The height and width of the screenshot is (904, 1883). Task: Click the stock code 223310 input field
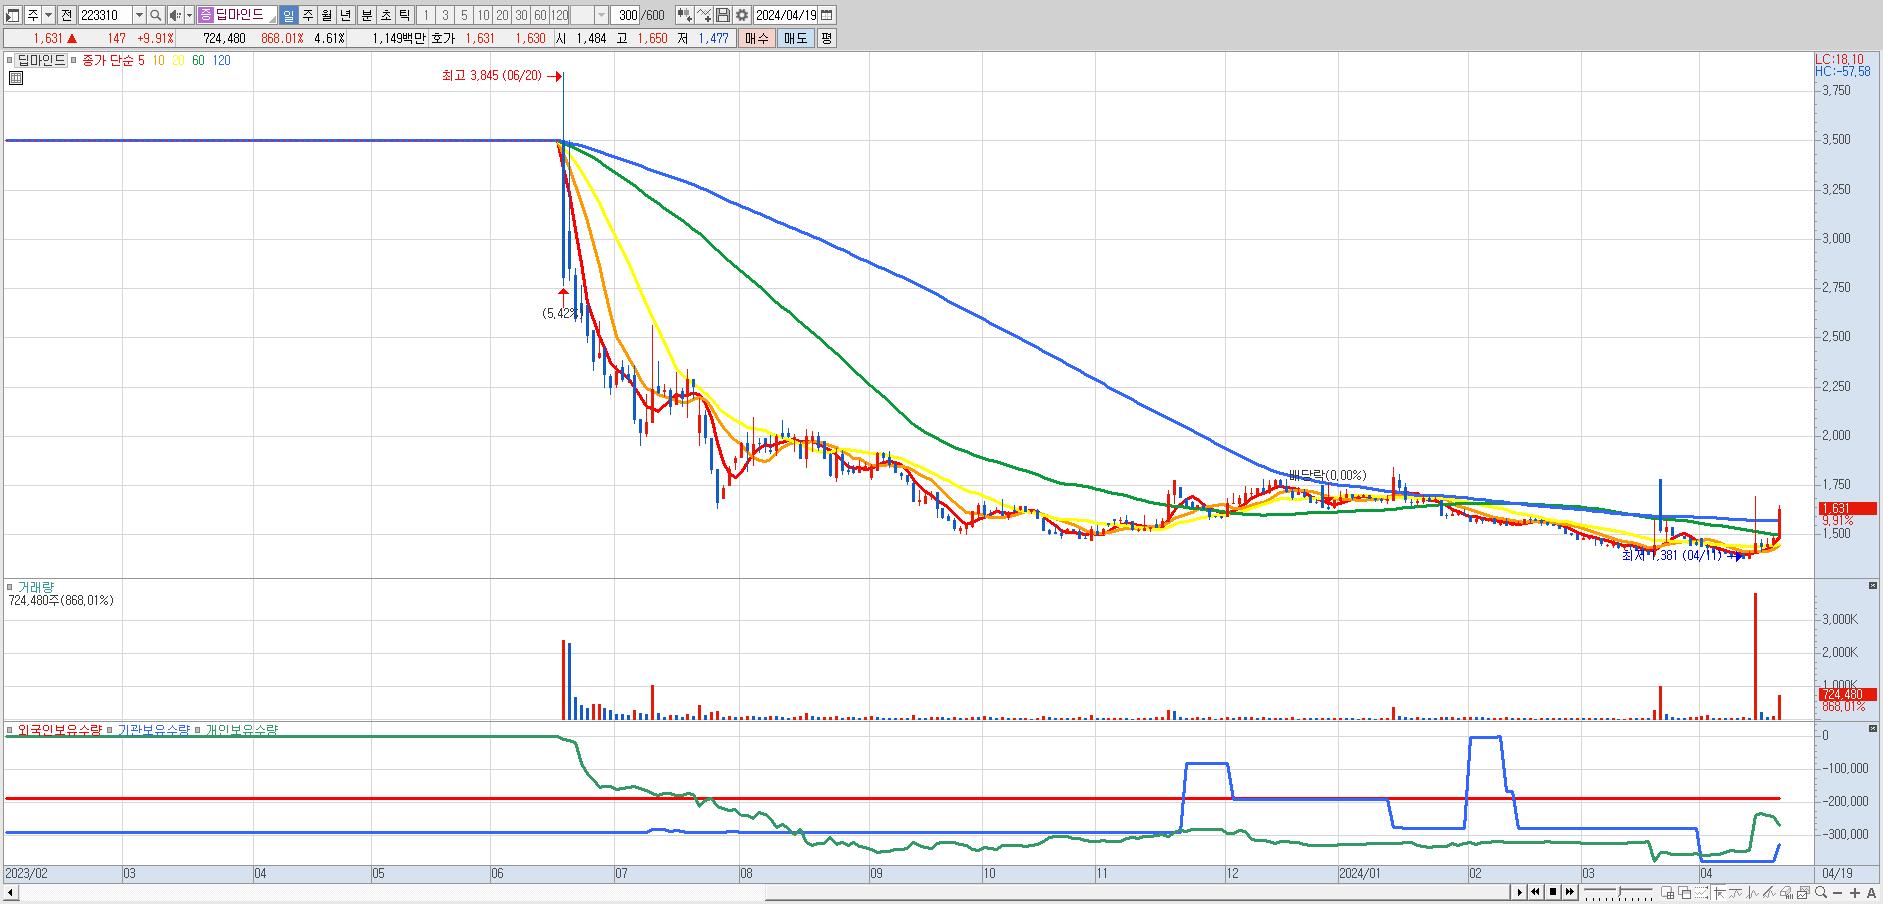tap(106, 15)
